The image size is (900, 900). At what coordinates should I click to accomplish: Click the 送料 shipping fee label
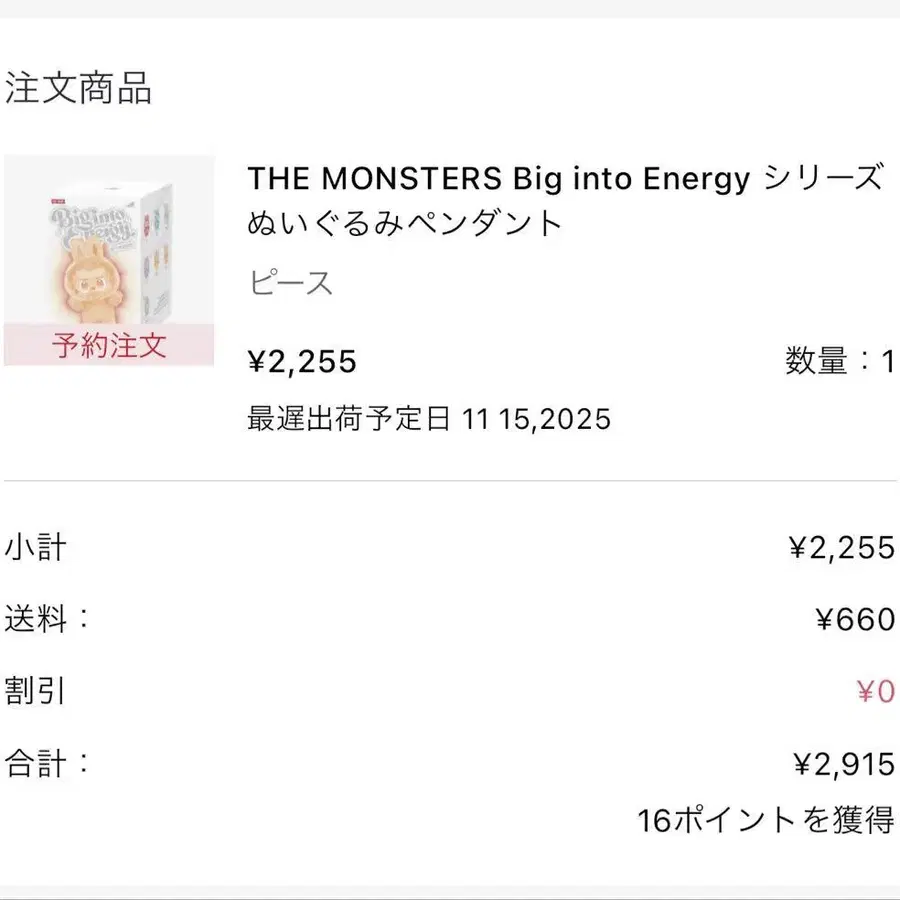pos(46,619)
